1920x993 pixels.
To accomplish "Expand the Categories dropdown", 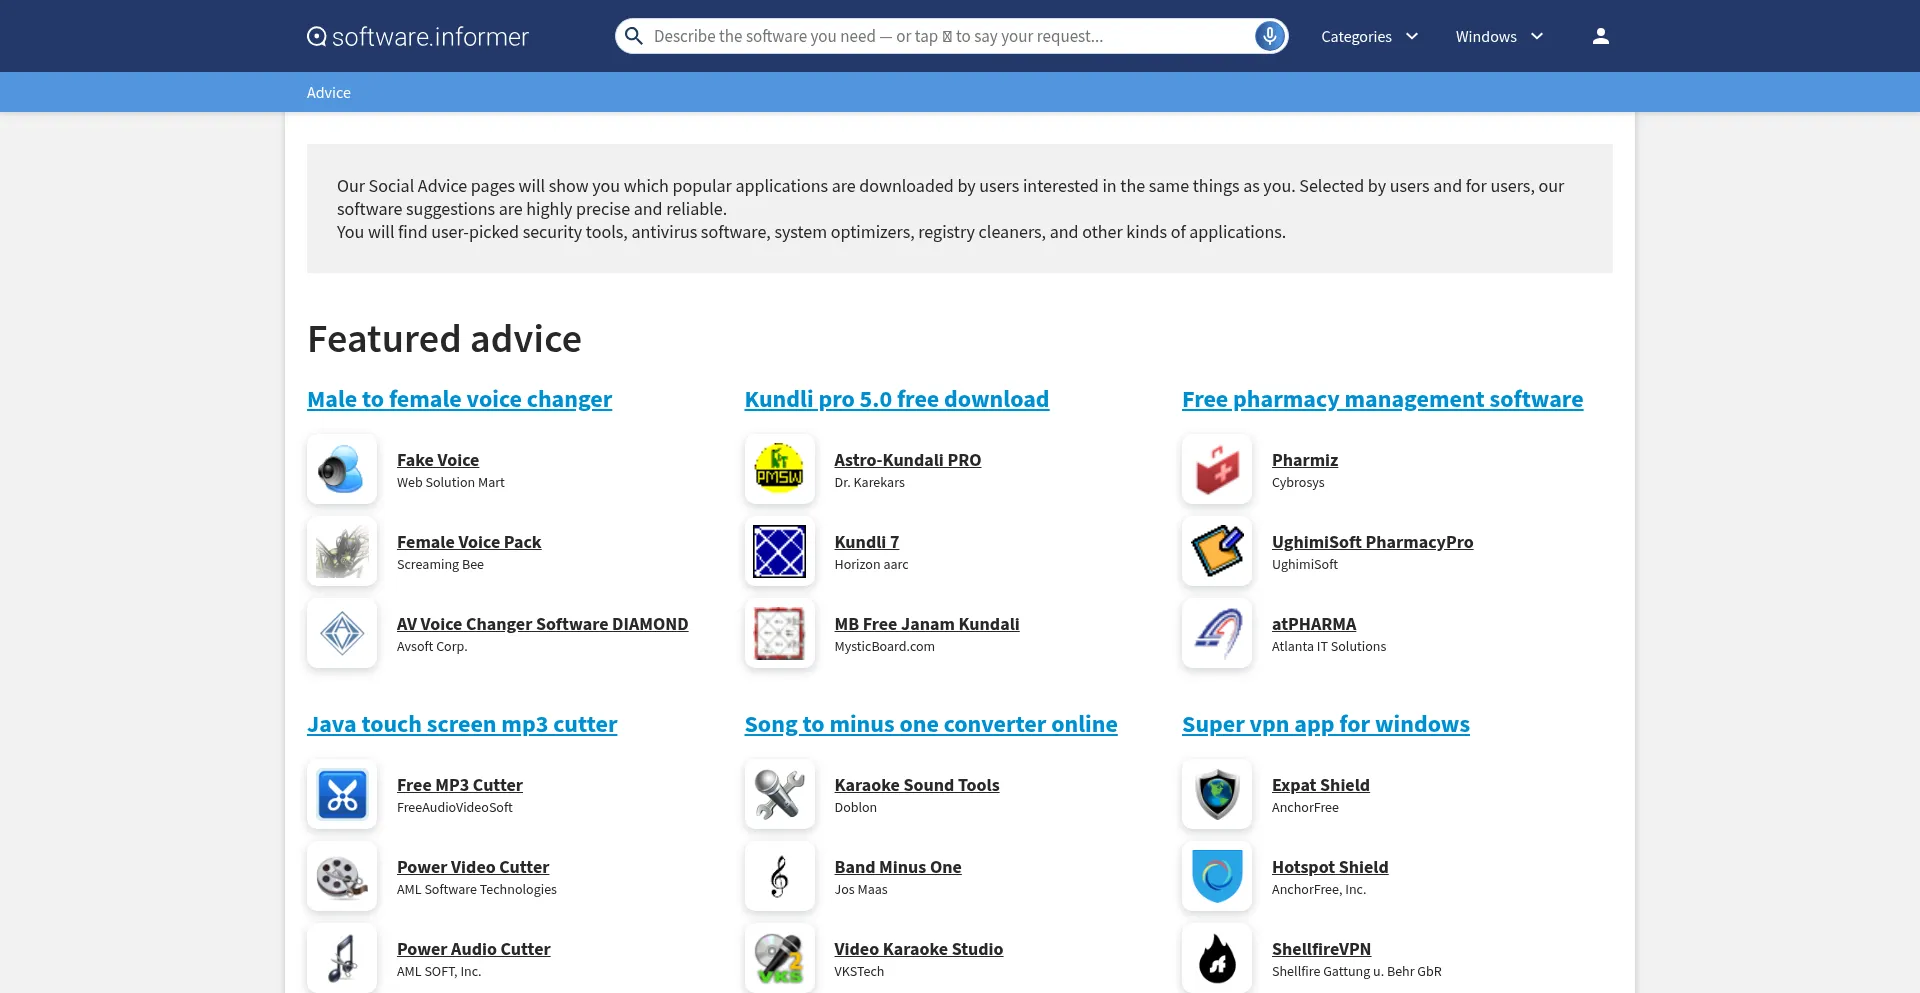I will 1369,36.
